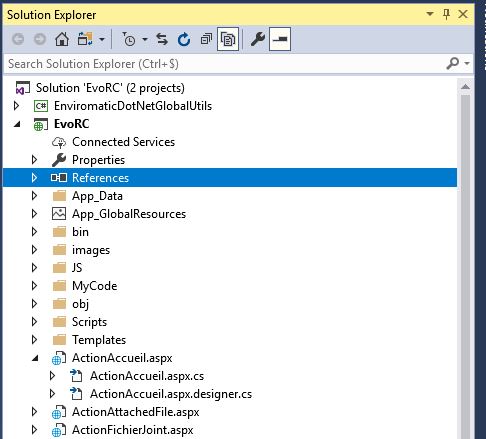Select the References row

click(230, 178)
